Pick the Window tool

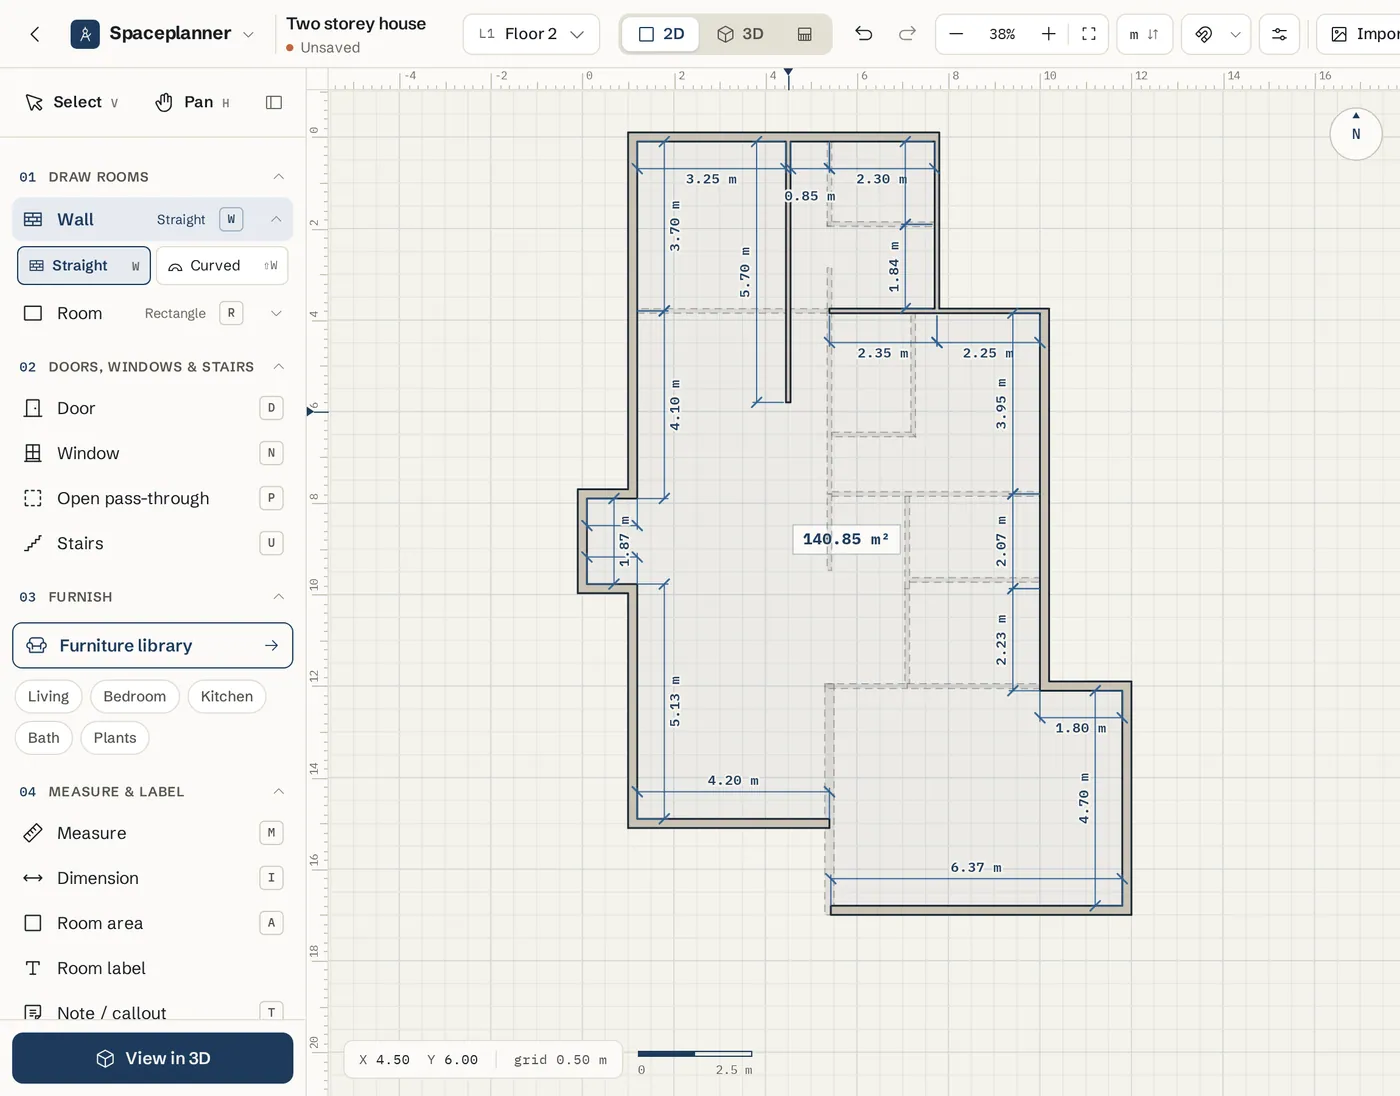pyautogui.click(x=153, y=453)
